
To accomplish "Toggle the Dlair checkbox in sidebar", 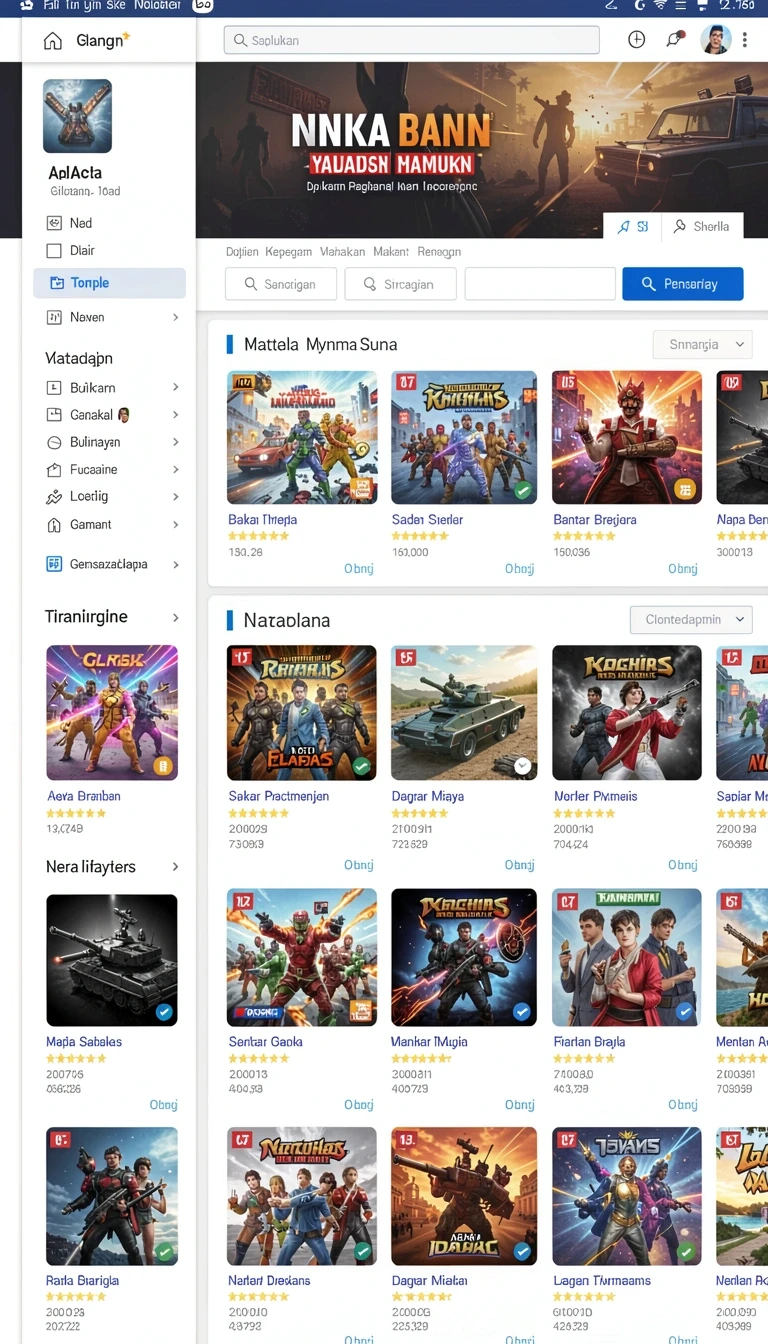I will (54, 251).
